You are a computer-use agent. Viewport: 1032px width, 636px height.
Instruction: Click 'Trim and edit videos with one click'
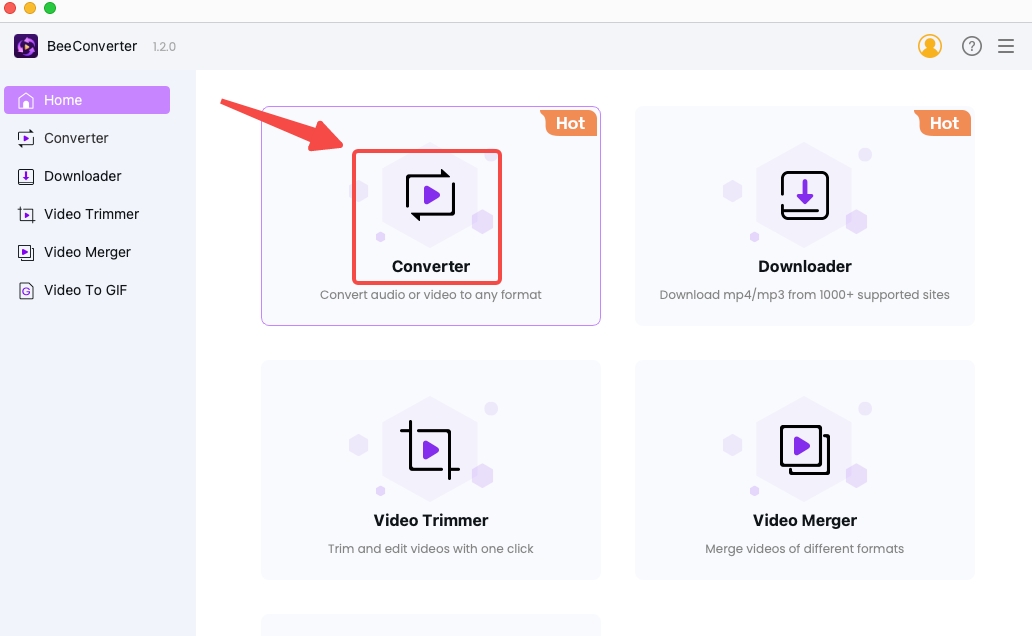[x=430, y=549]
